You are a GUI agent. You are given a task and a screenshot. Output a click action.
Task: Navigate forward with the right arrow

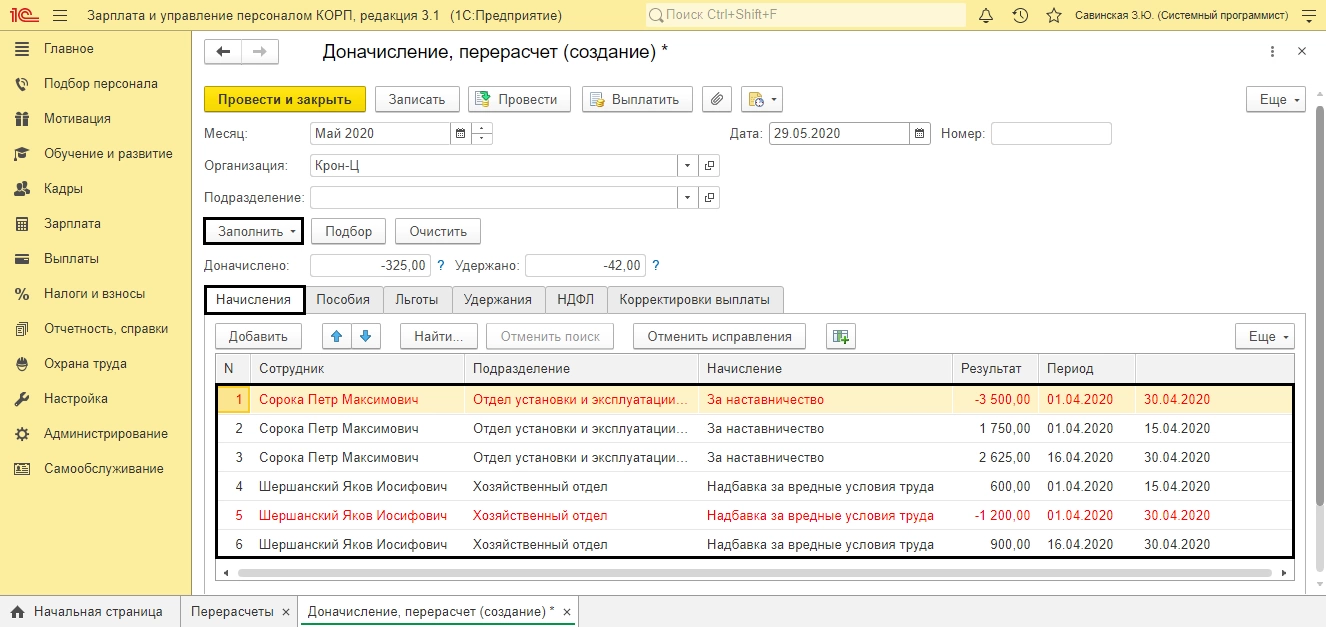[260, 52]
